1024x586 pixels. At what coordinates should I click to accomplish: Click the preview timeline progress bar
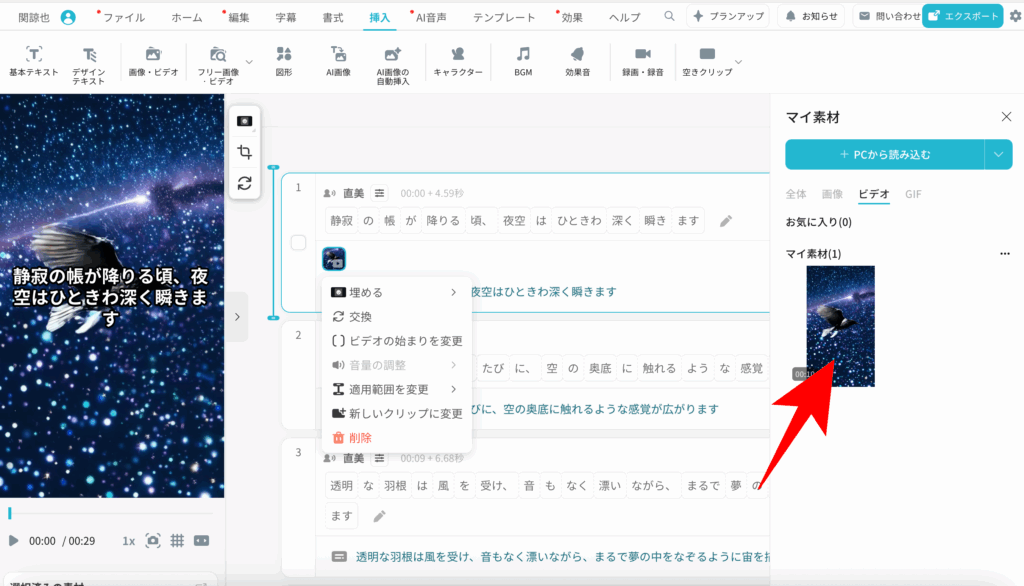tap(112, 513)
